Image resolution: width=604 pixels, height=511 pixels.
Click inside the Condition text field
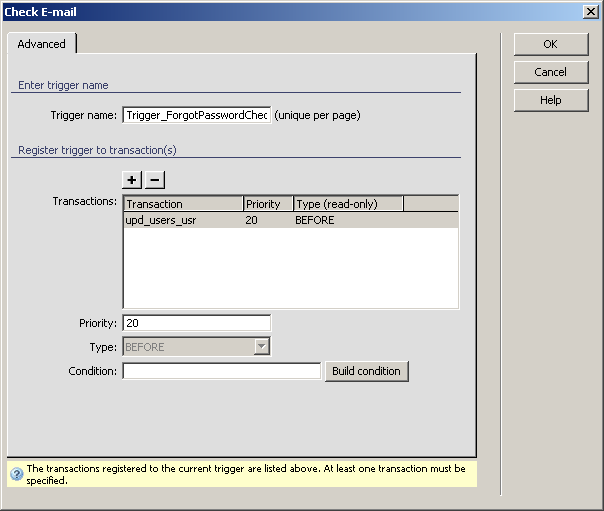221,371
